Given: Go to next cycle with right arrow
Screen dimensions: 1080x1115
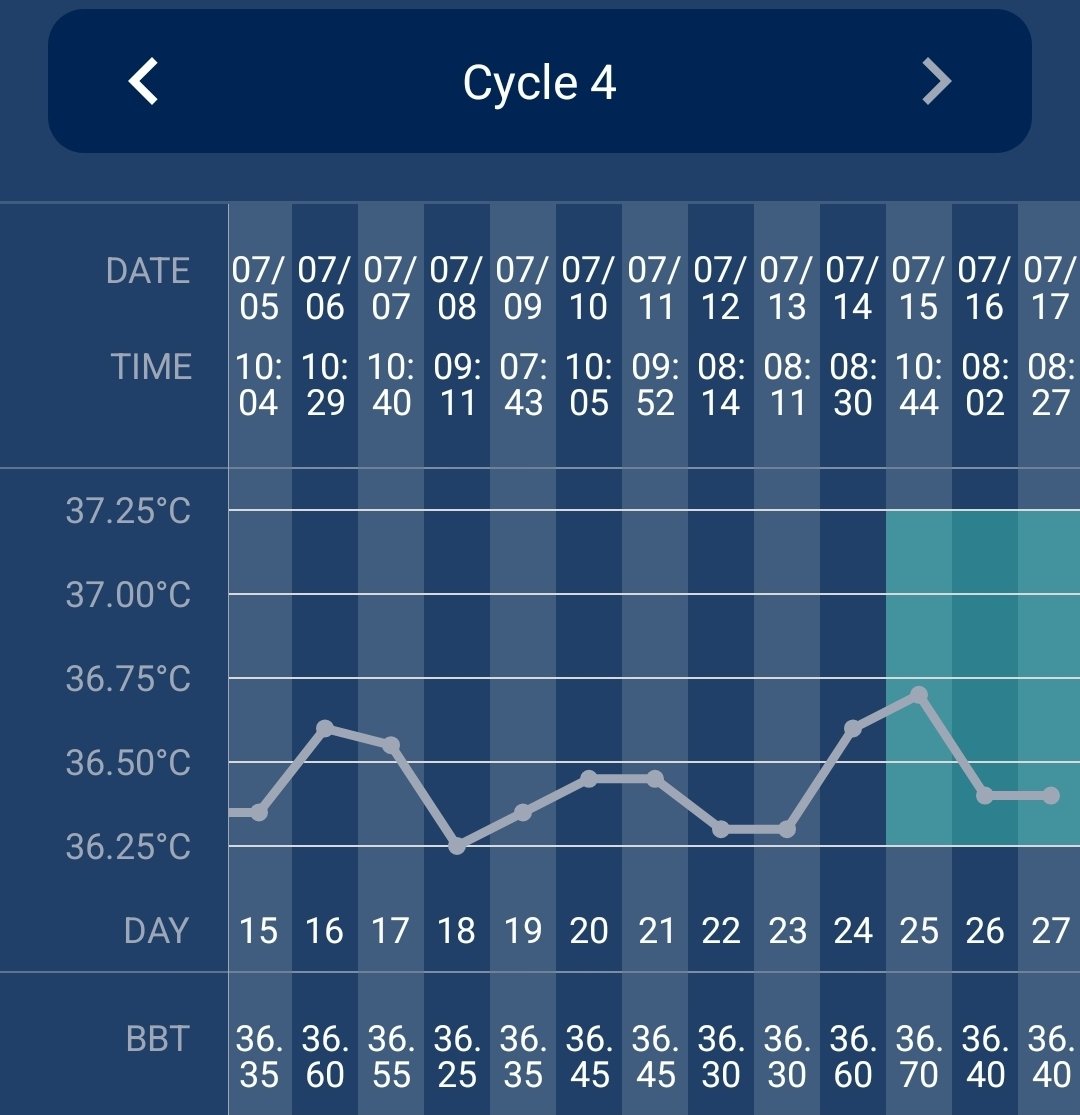Looking at the screenshot, I should [936, 81].
